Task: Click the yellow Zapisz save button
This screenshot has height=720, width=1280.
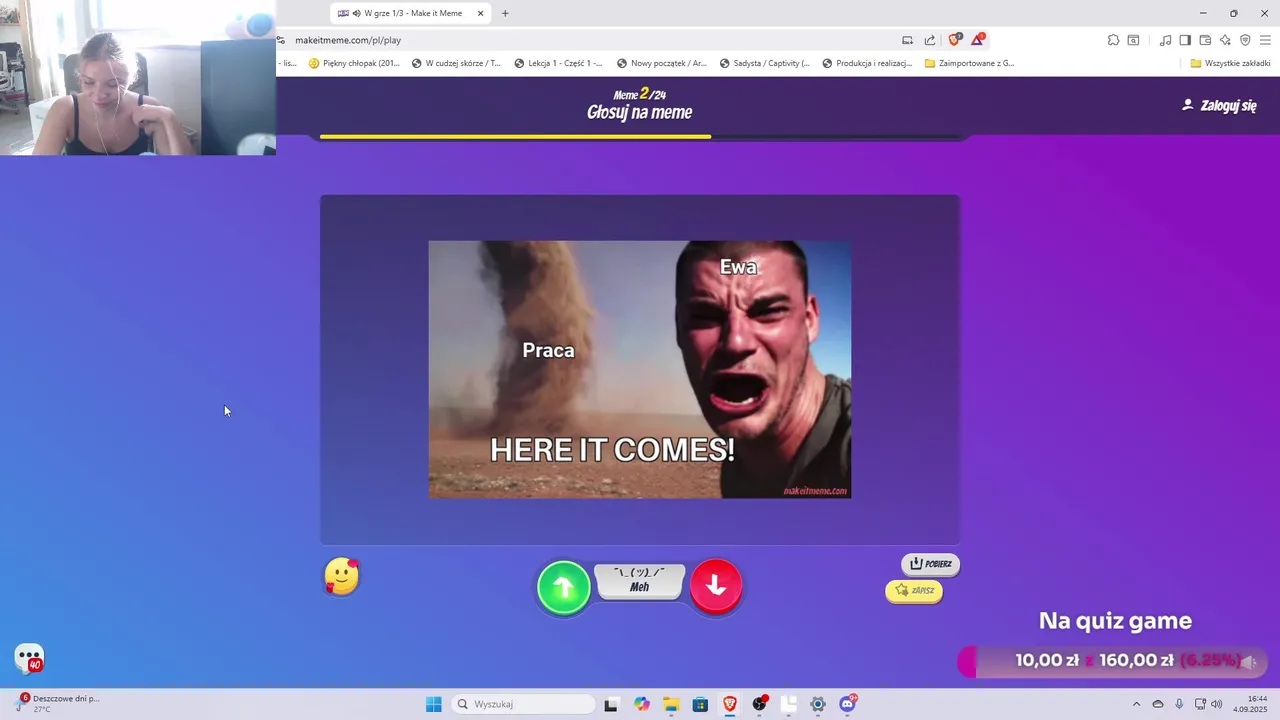Action: point(914,591)
